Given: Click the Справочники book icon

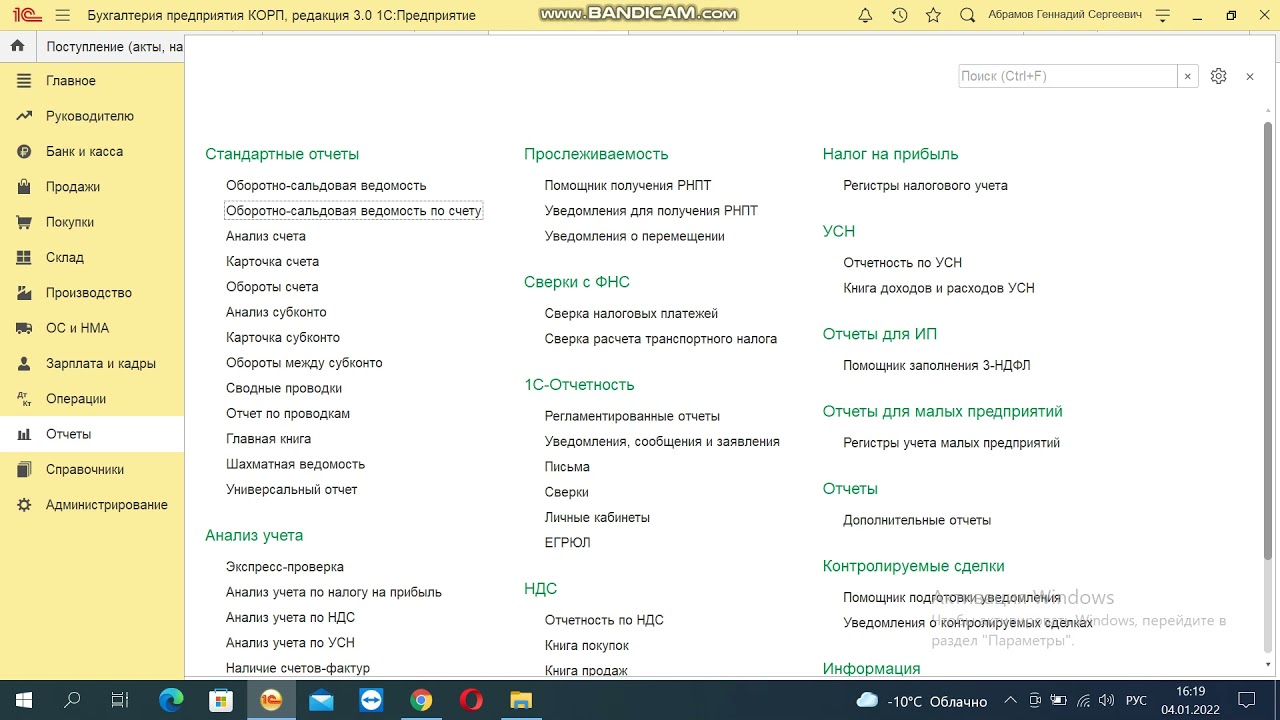Looking at the screenshot, I should (24, 469).
